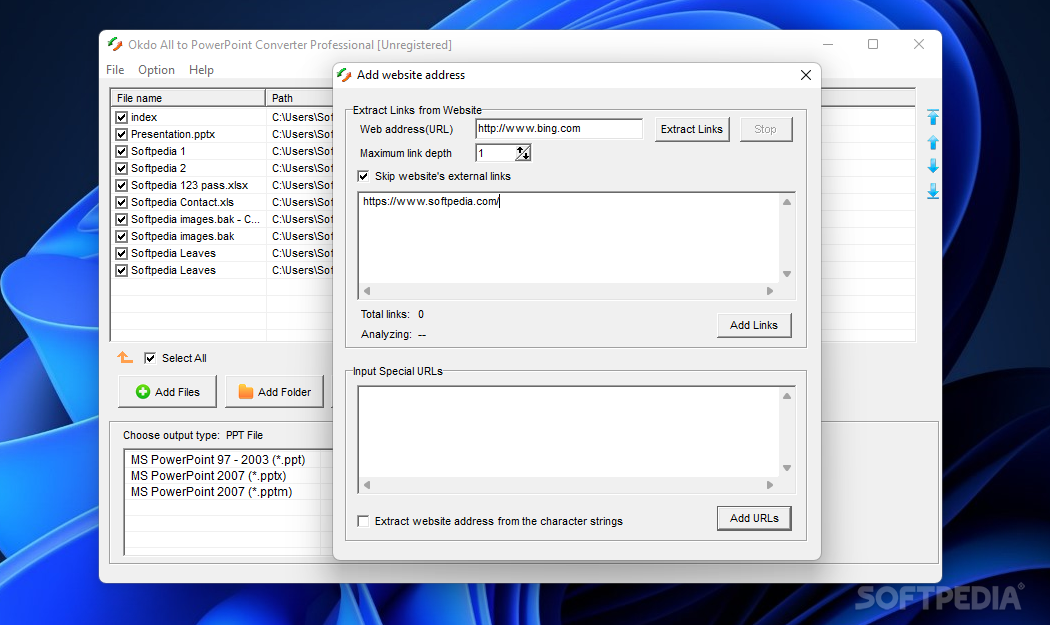Click the Maximum link depth value field
1050x625 pixels.
coord(496,153)
